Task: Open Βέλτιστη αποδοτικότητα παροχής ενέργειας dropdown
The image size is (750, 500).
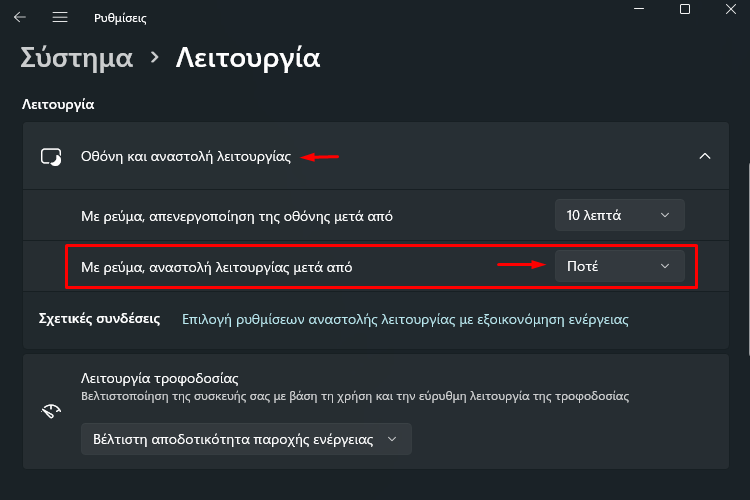Action: pos(246,439)
